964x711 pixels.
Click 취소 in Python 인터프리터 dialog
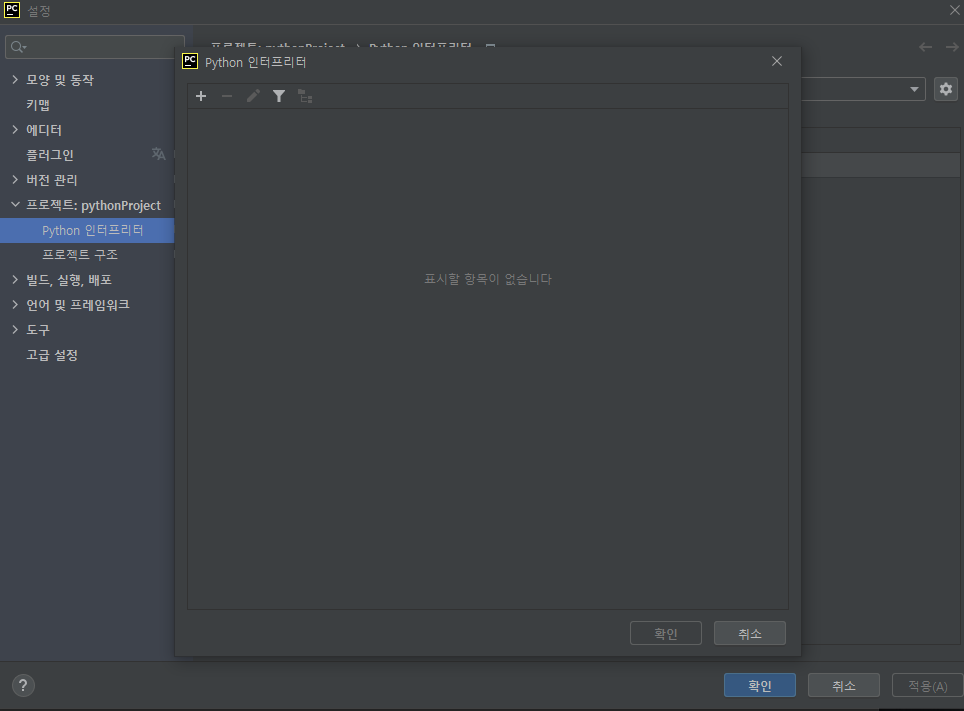tap(749, 634)
